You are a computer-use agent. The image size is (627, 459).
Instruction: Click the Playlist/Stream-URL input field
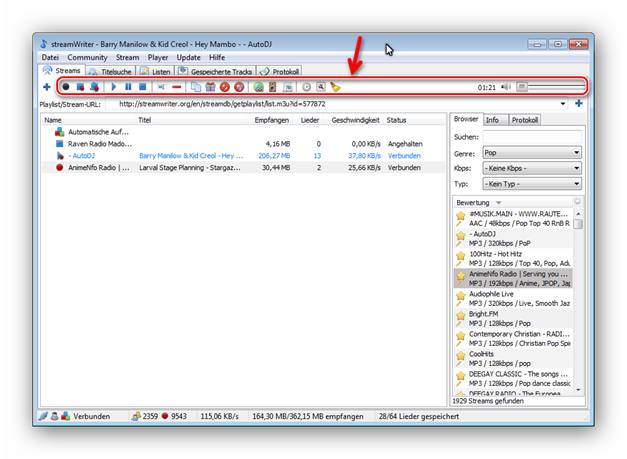(334, 104)
